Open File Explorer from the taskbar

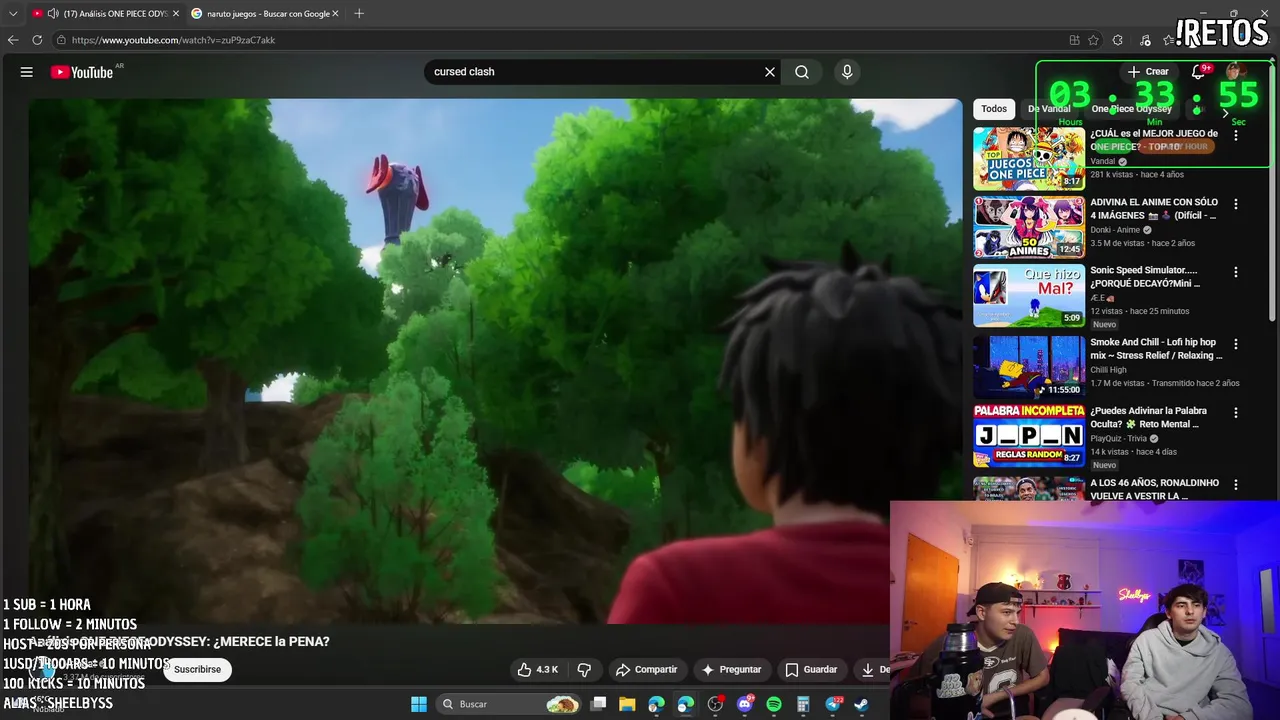point(627,704)
